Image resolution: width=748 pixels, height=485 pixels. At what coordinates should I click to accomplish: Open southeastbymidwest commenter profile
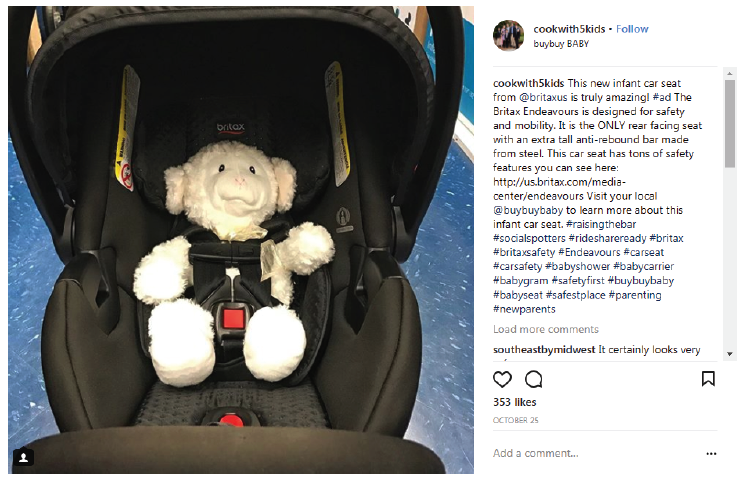point(544,350)
